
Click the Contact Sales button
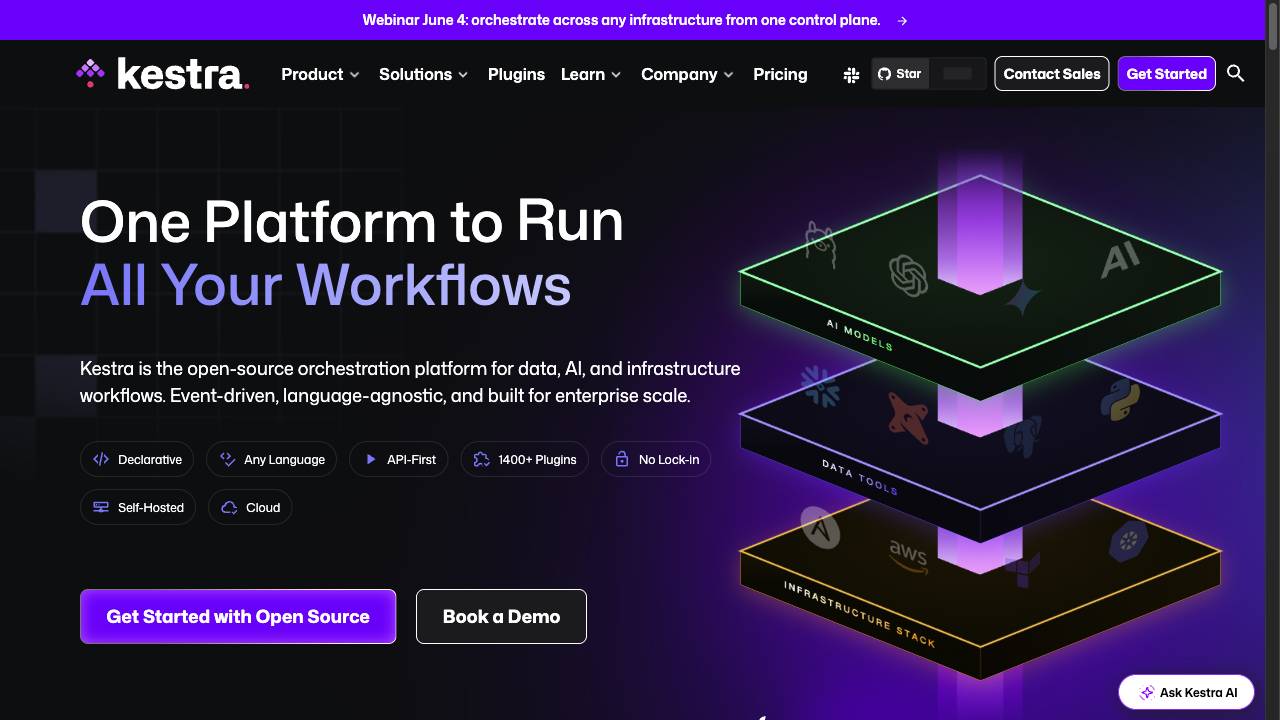(1052, 74)
